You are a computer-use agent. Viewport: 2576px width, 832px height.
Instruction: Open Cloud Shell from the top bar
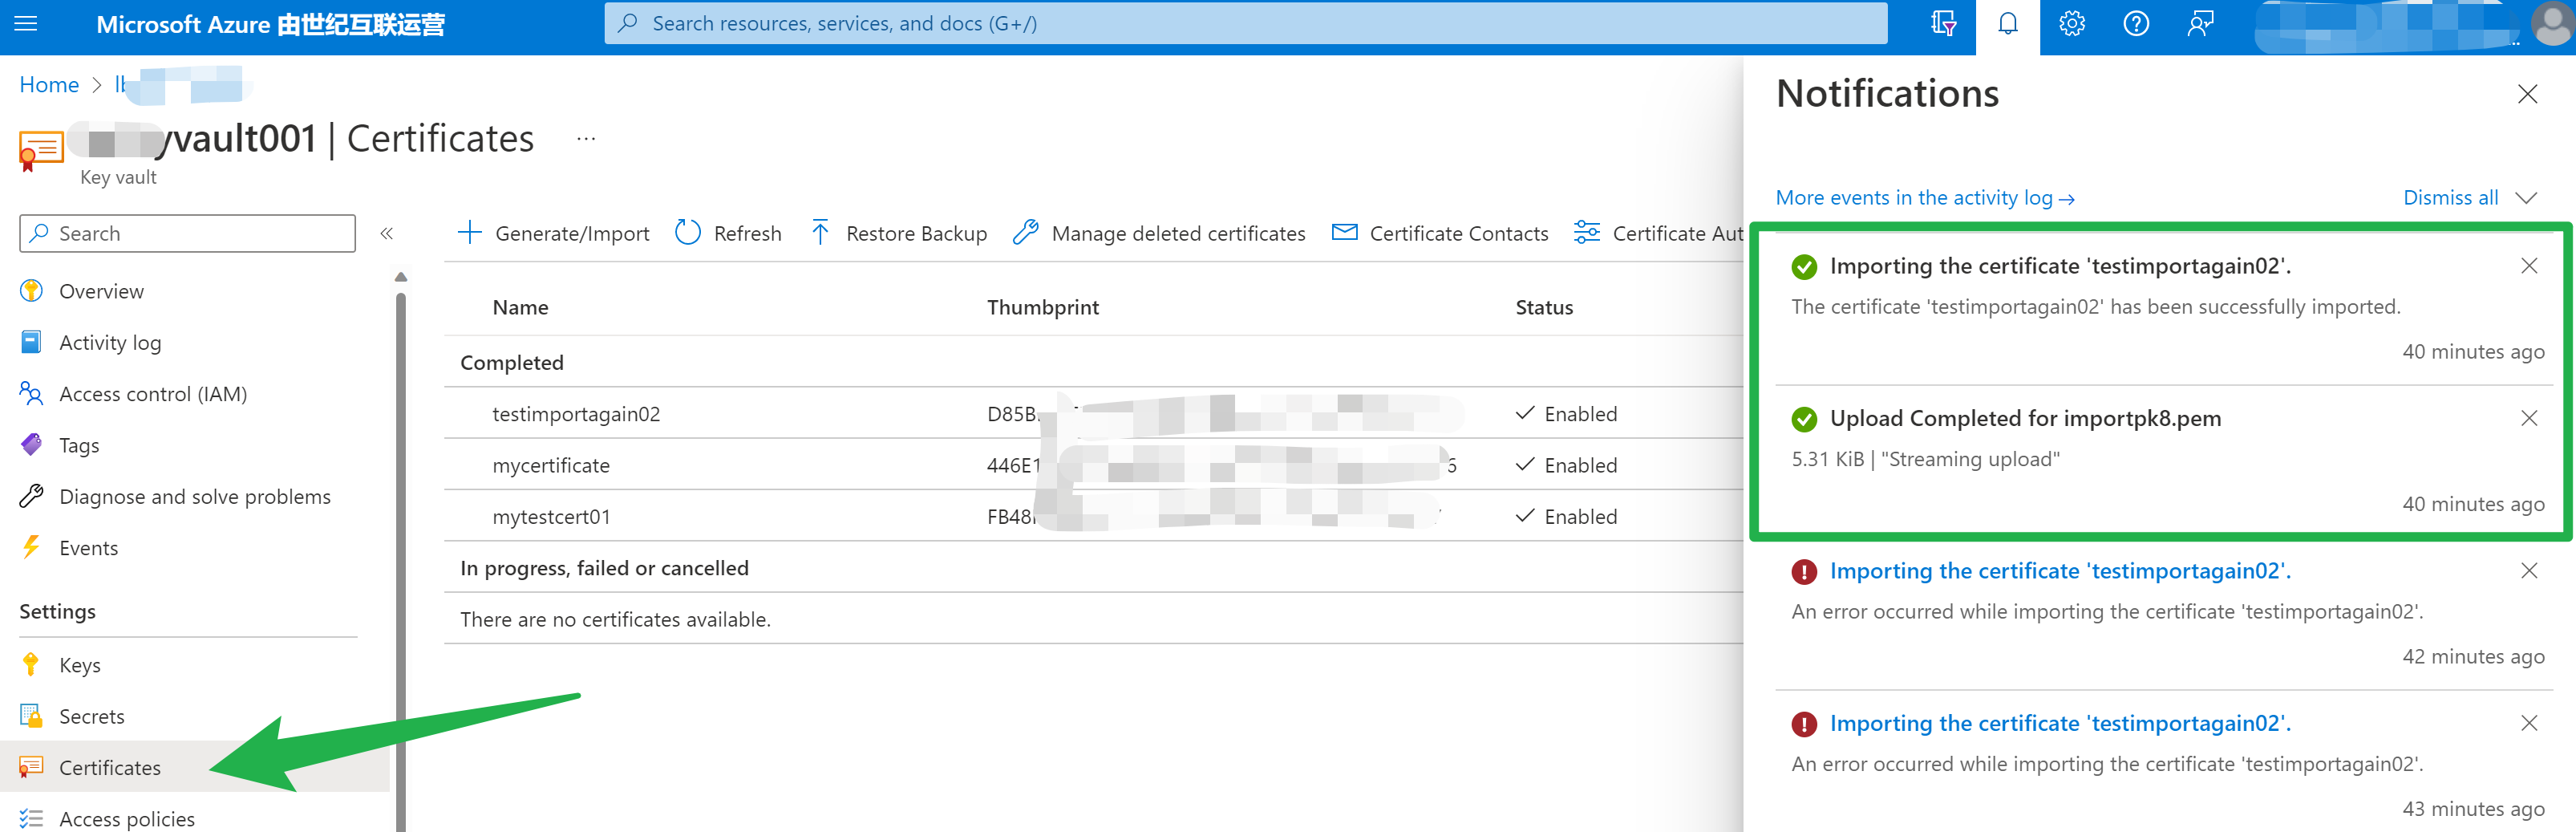tap(1942, 23)
